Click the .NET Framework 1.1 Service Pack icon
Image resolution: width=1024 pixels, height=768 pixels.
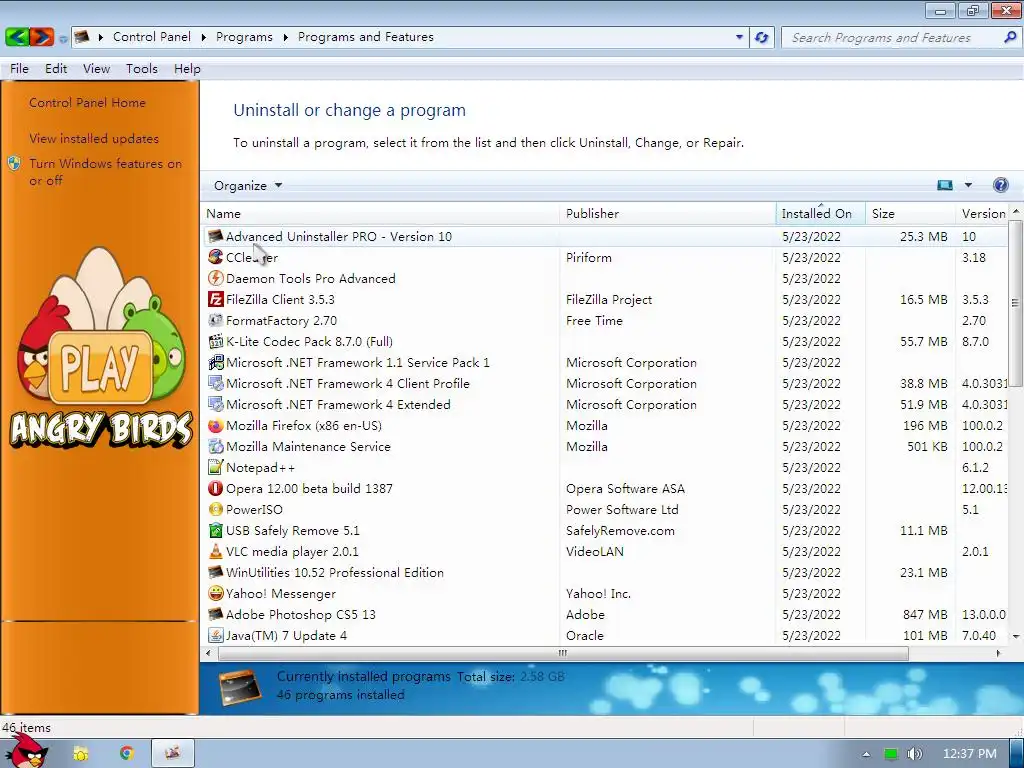point(216,362)
